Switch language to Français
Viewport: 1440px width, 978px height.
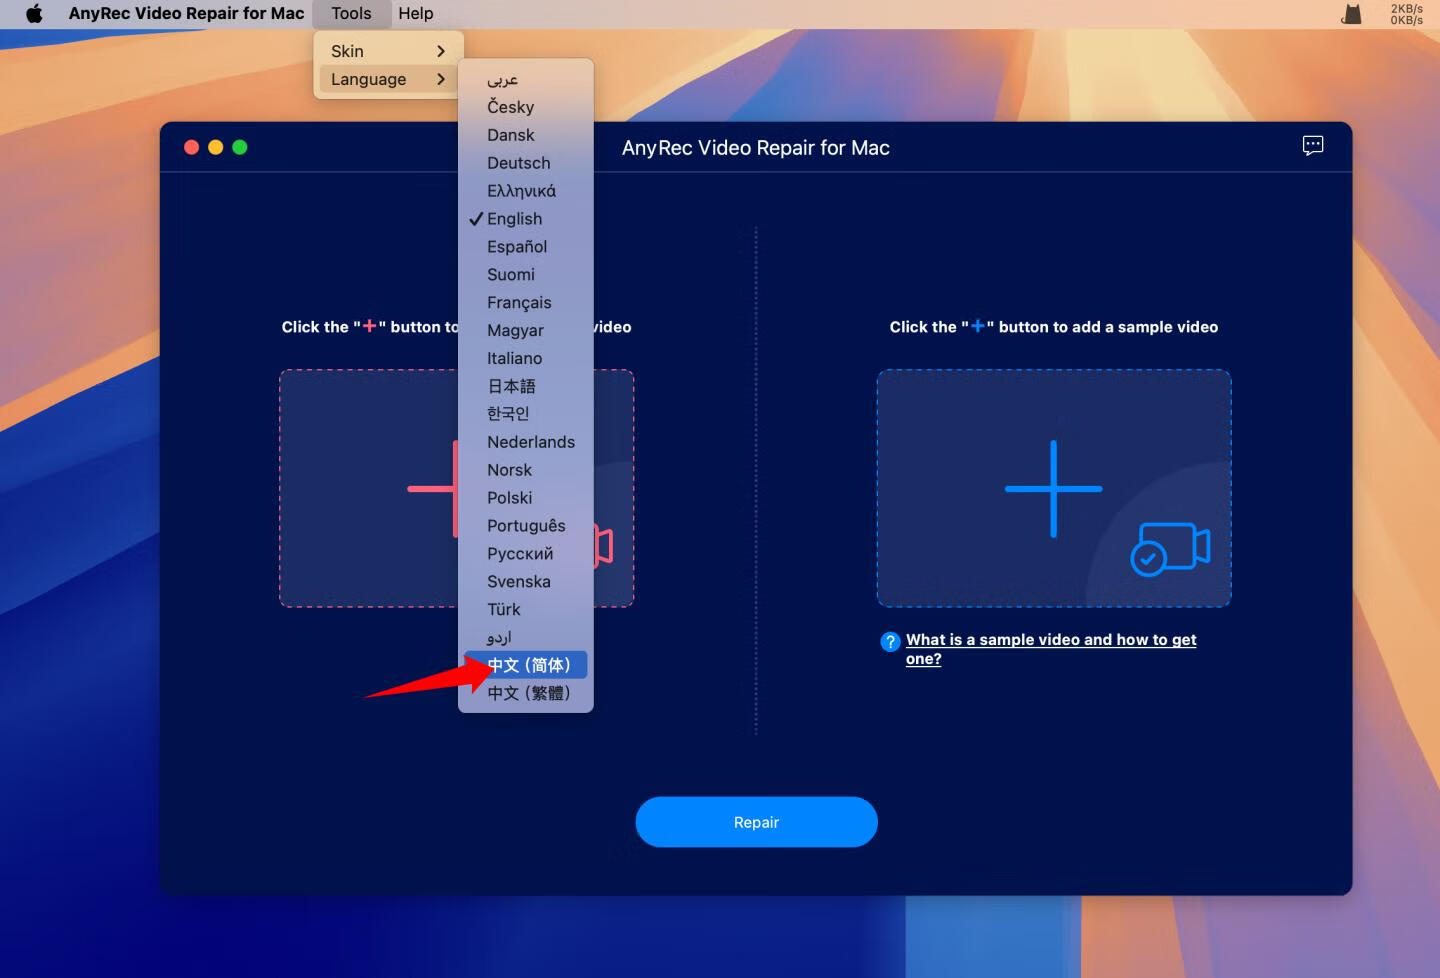tap(525, 303)
